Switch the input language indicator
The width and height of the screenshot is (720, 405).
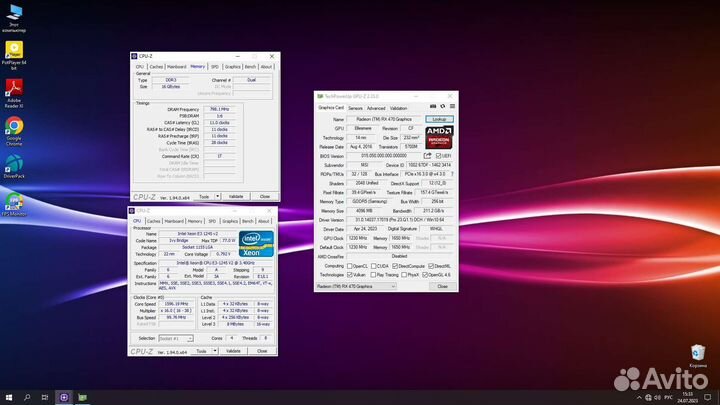click(x=668, y=398)
